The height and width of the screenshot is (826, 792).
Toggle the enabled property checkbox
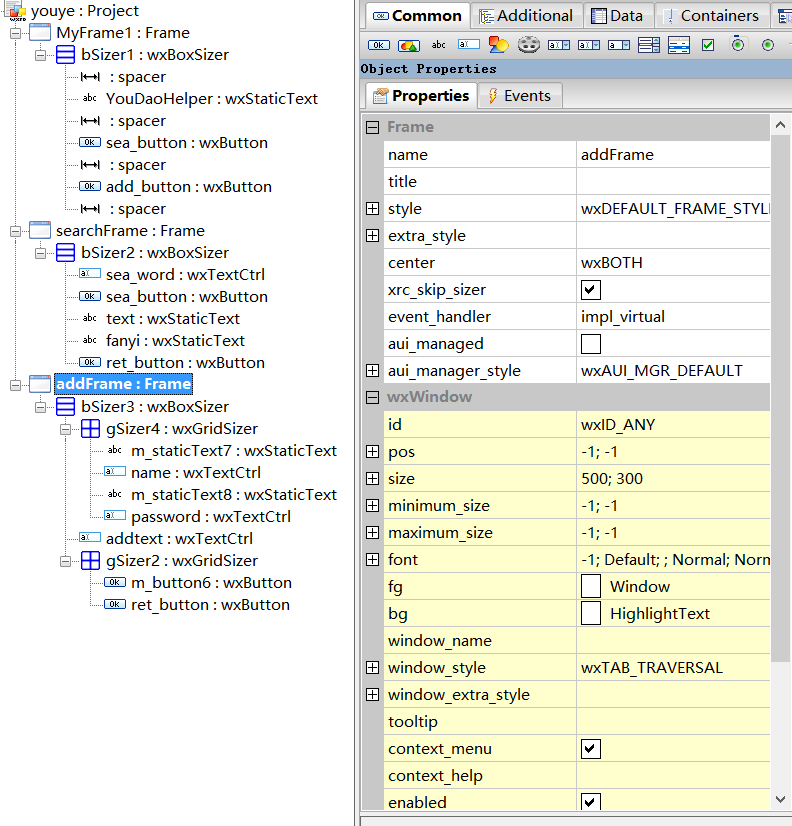(591, 801)
